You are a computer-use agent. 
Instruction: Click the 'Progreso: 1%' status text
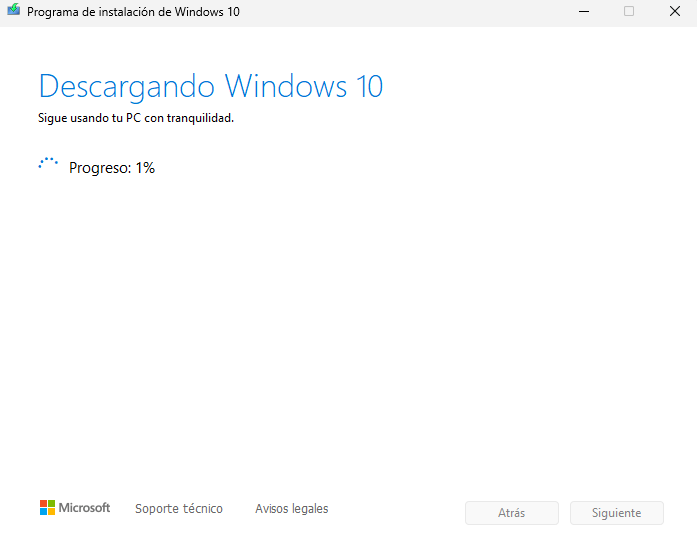pos(111,168)
